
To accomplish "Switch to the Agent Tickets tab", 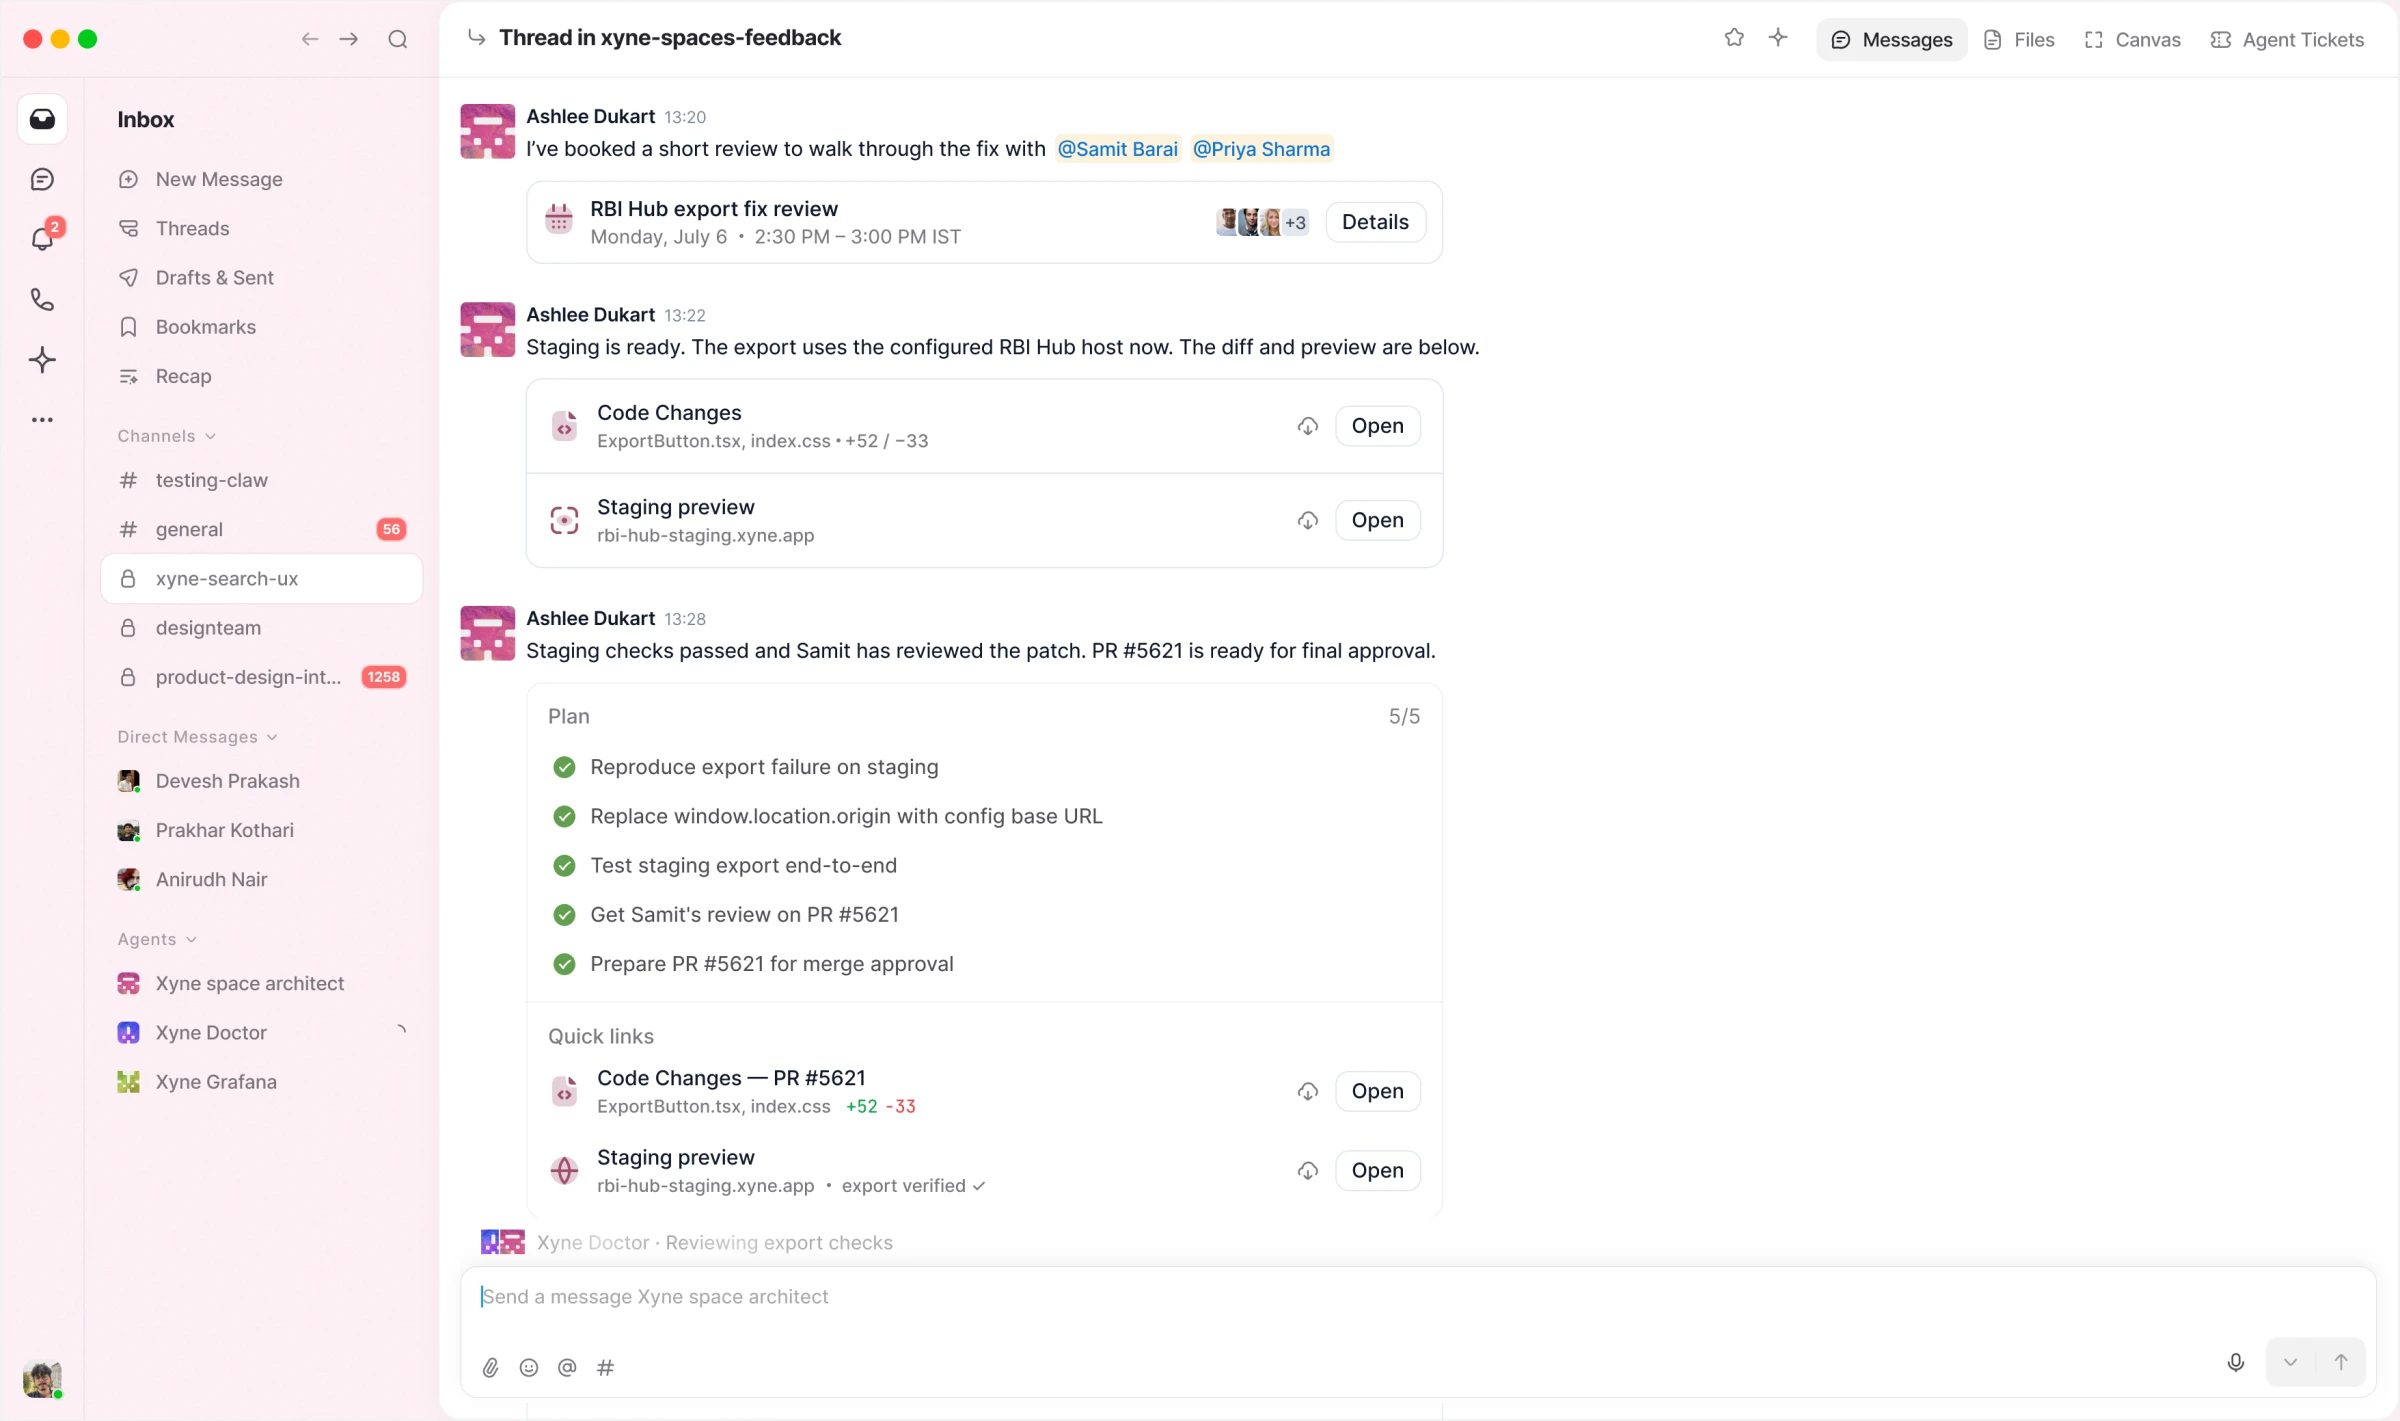I will point(2288,40).
